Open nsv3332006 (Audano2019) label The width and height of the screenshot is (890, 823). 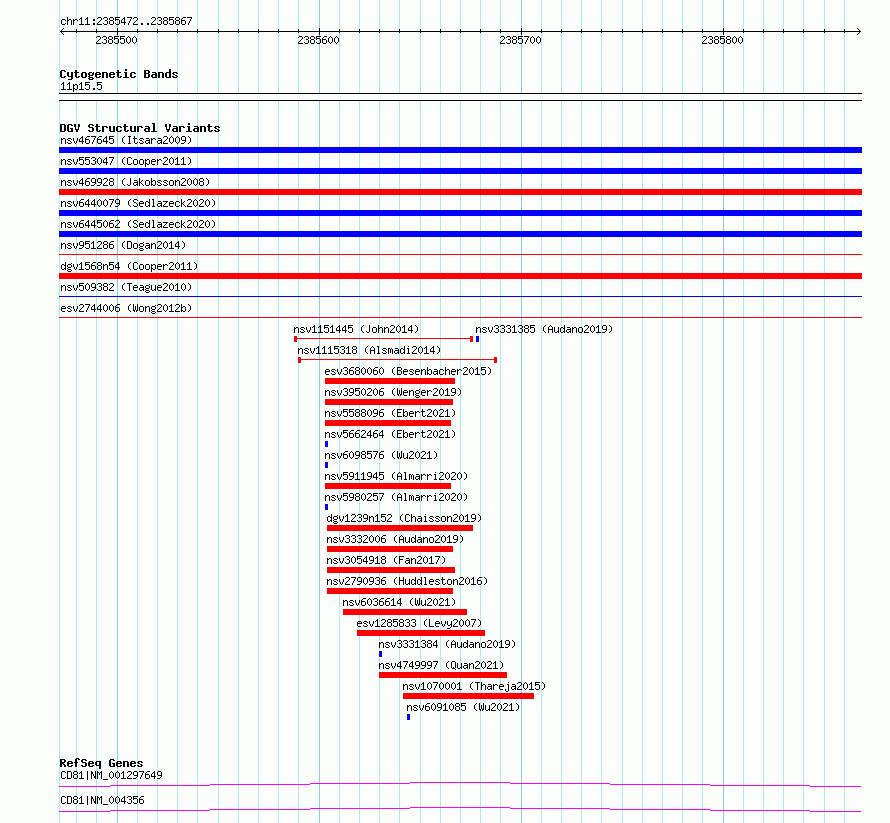[x=395, y=539]
